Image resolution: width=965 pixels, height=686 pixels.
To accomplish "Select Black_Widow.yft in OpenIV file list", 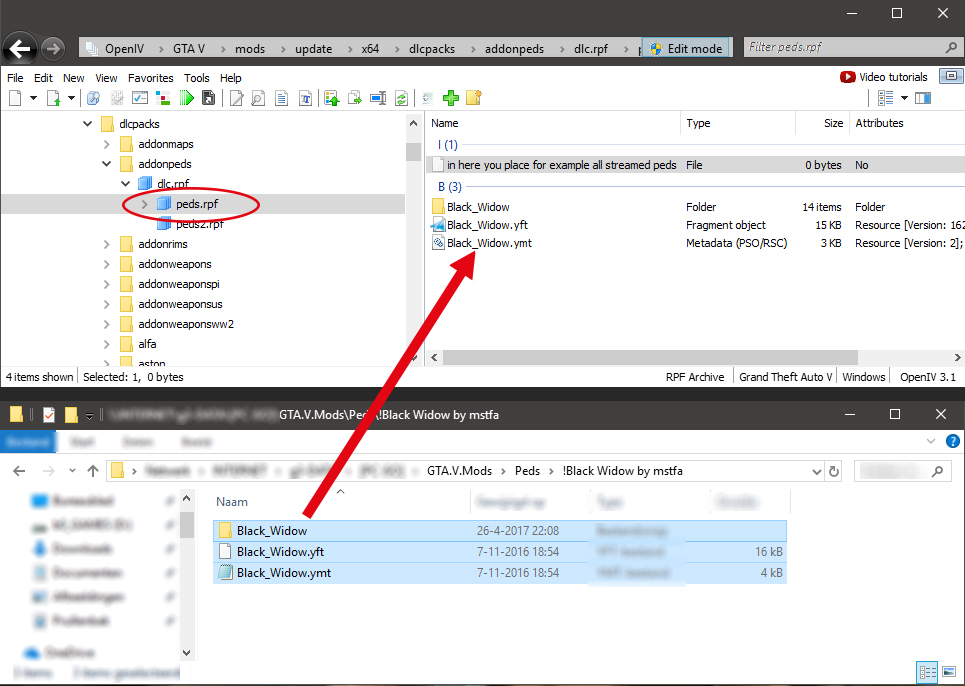I will 487,225.
